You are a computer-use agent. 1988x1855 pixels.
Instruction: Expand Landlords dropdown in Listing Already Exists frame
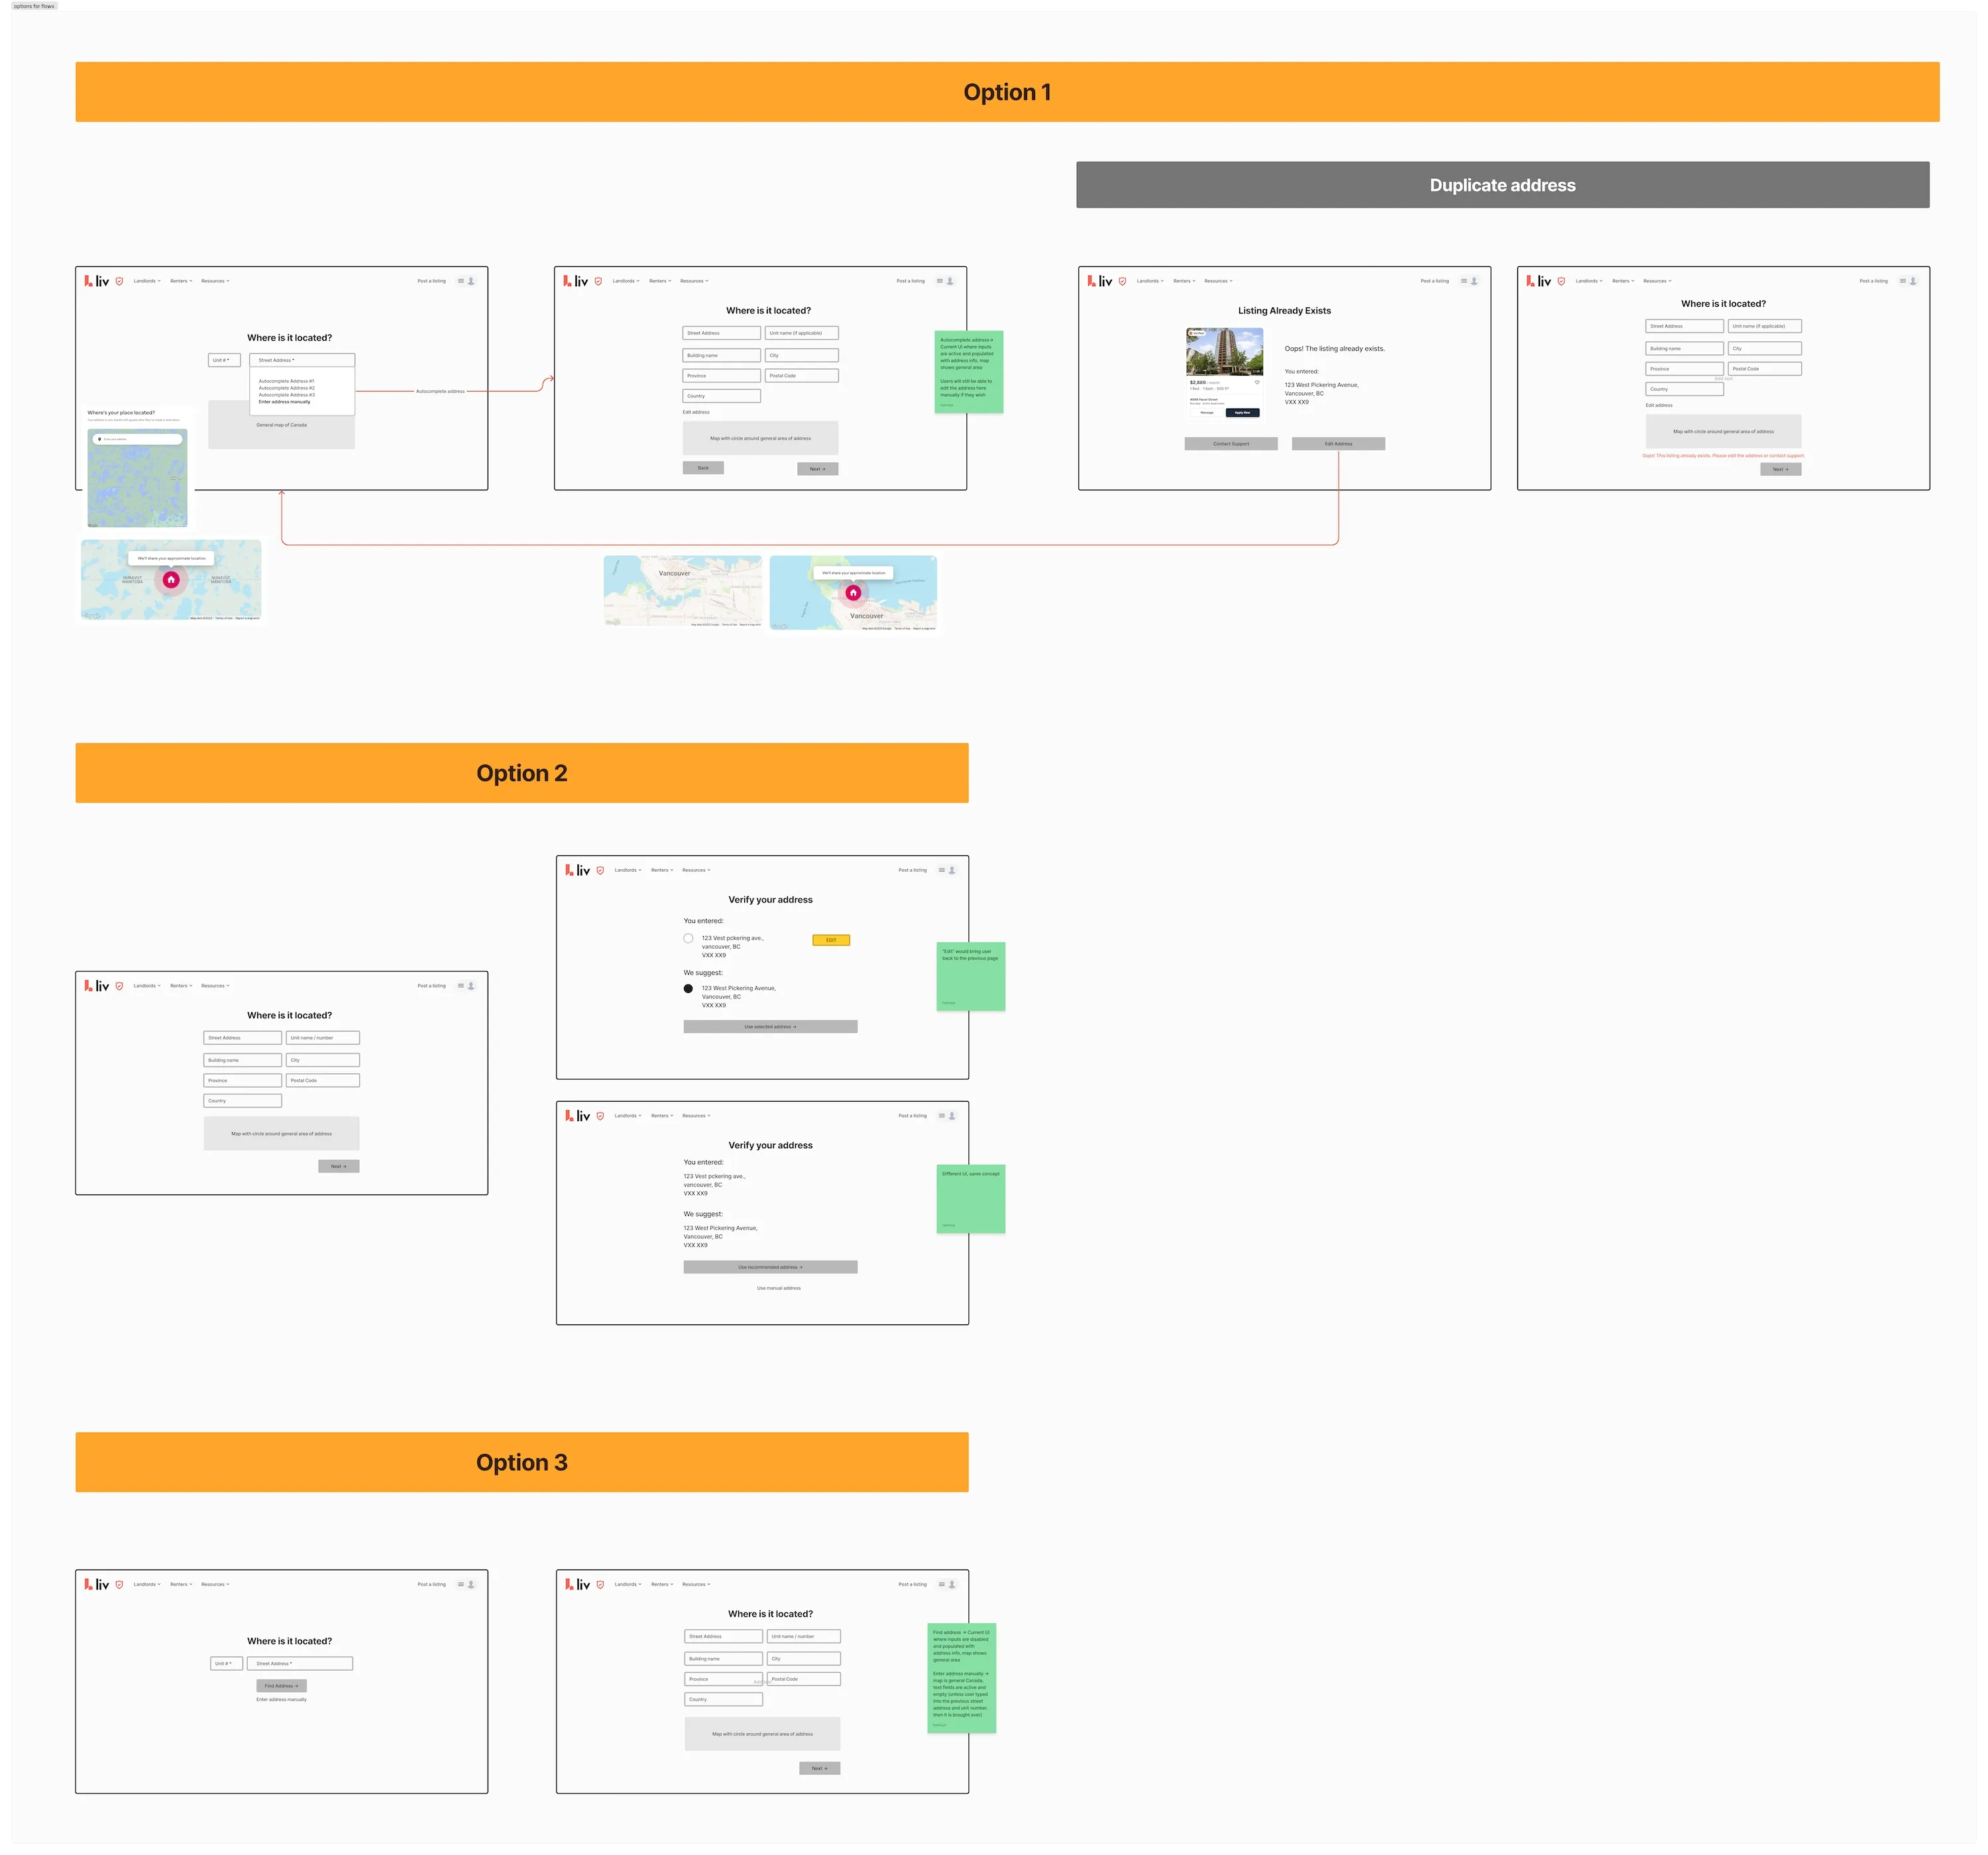tap(1150, 281)
